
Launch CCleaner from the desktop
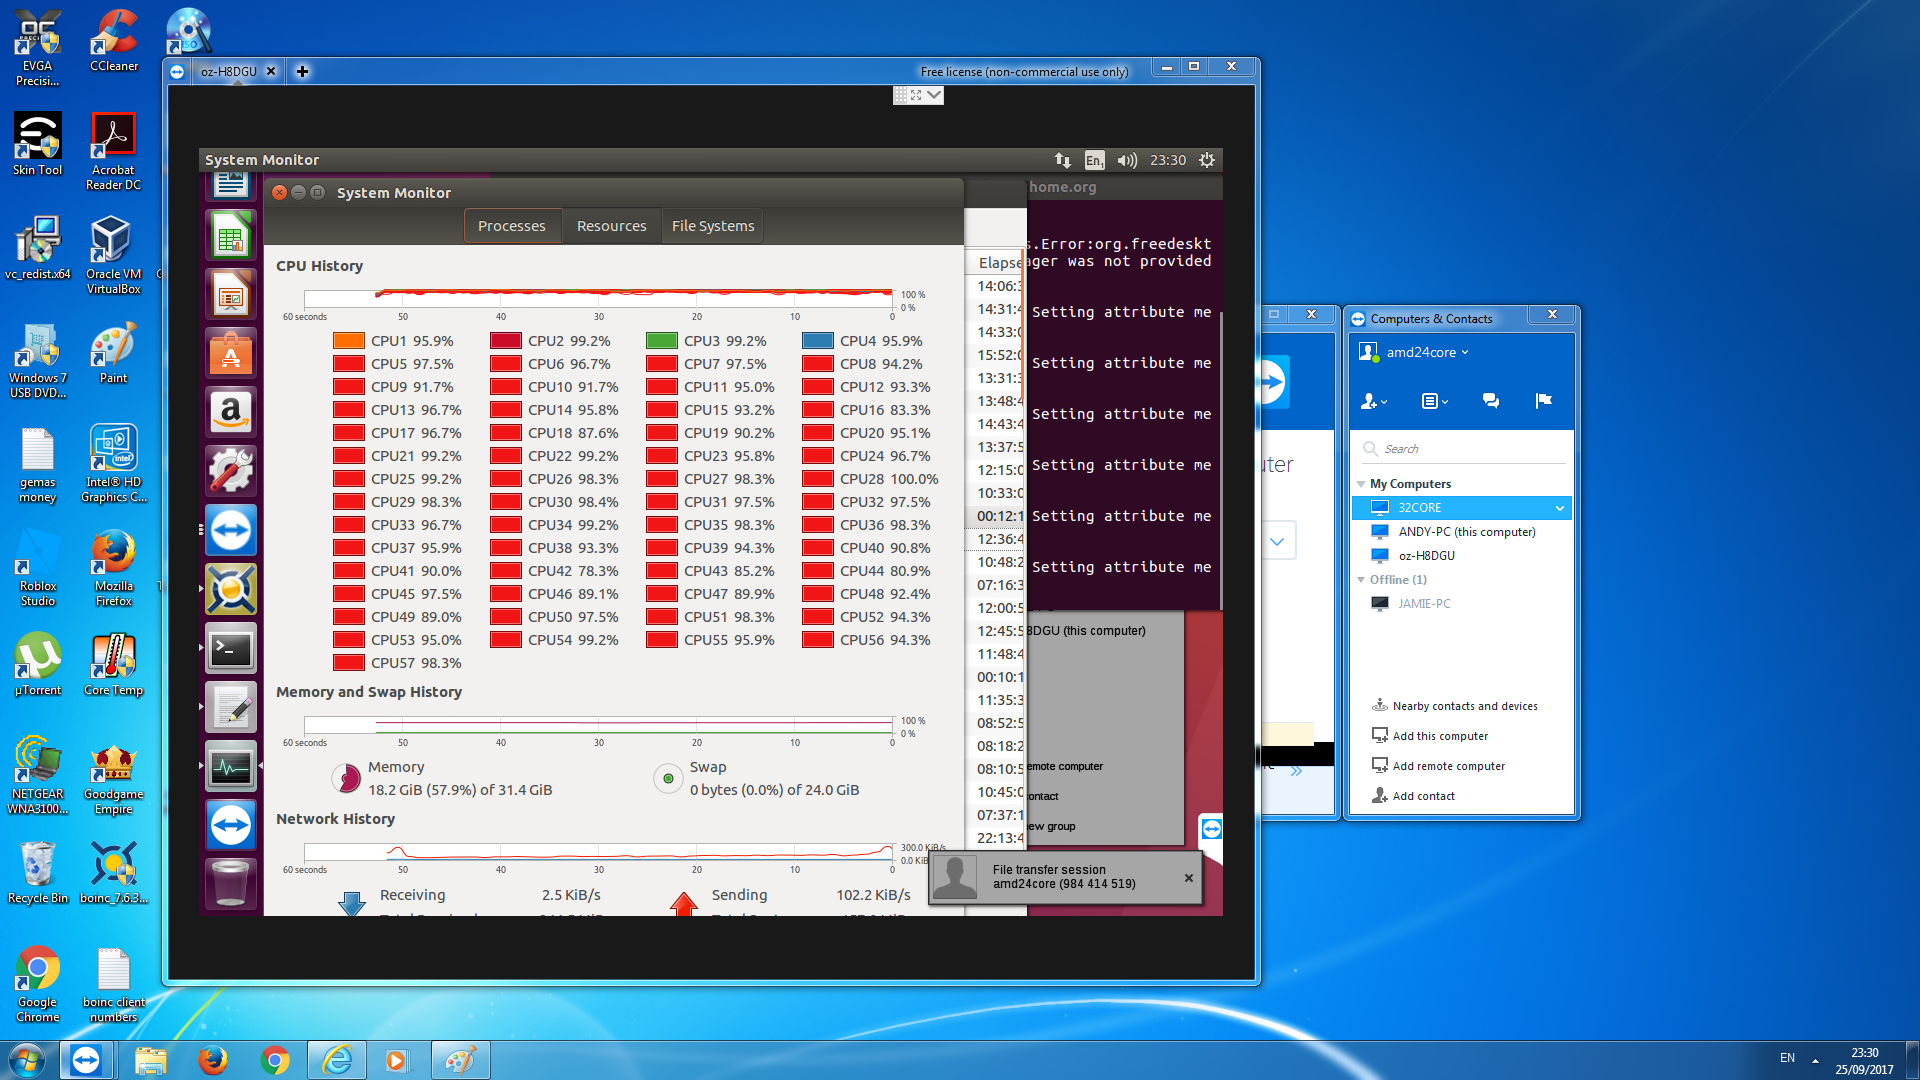click(114, 42)
